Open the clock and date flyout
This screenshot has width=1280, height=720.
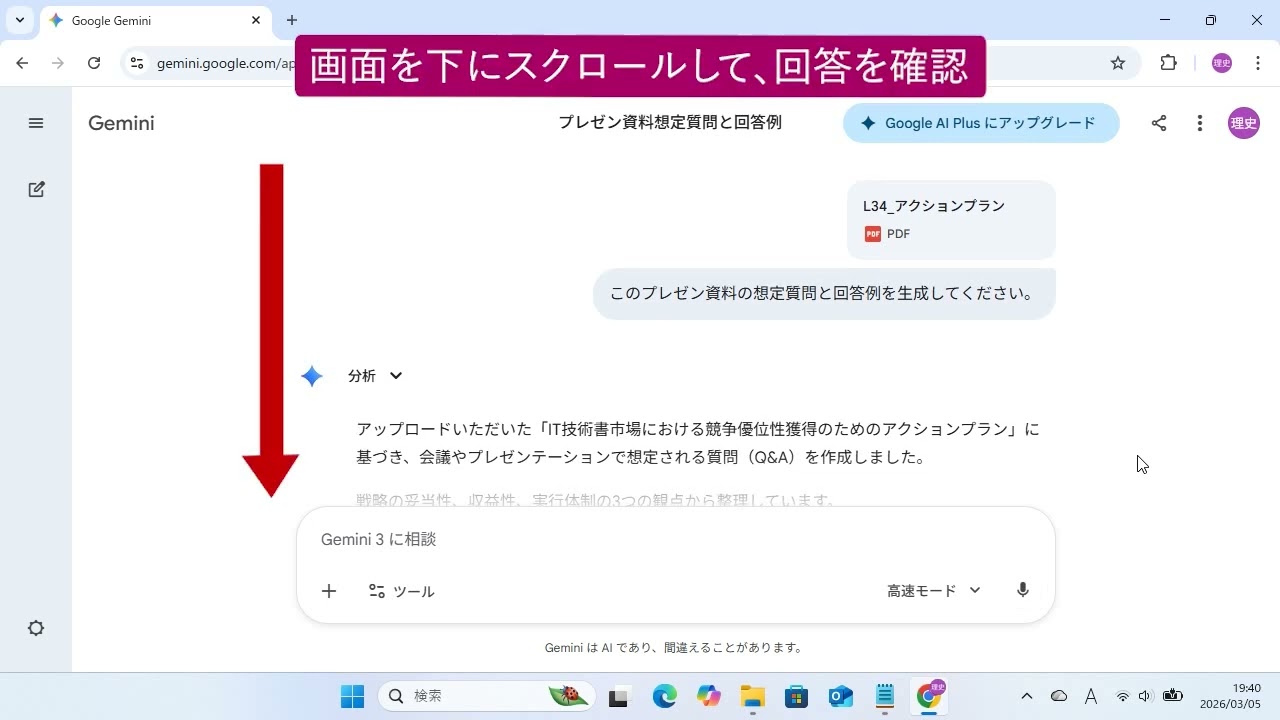[x=1230, y=696]
